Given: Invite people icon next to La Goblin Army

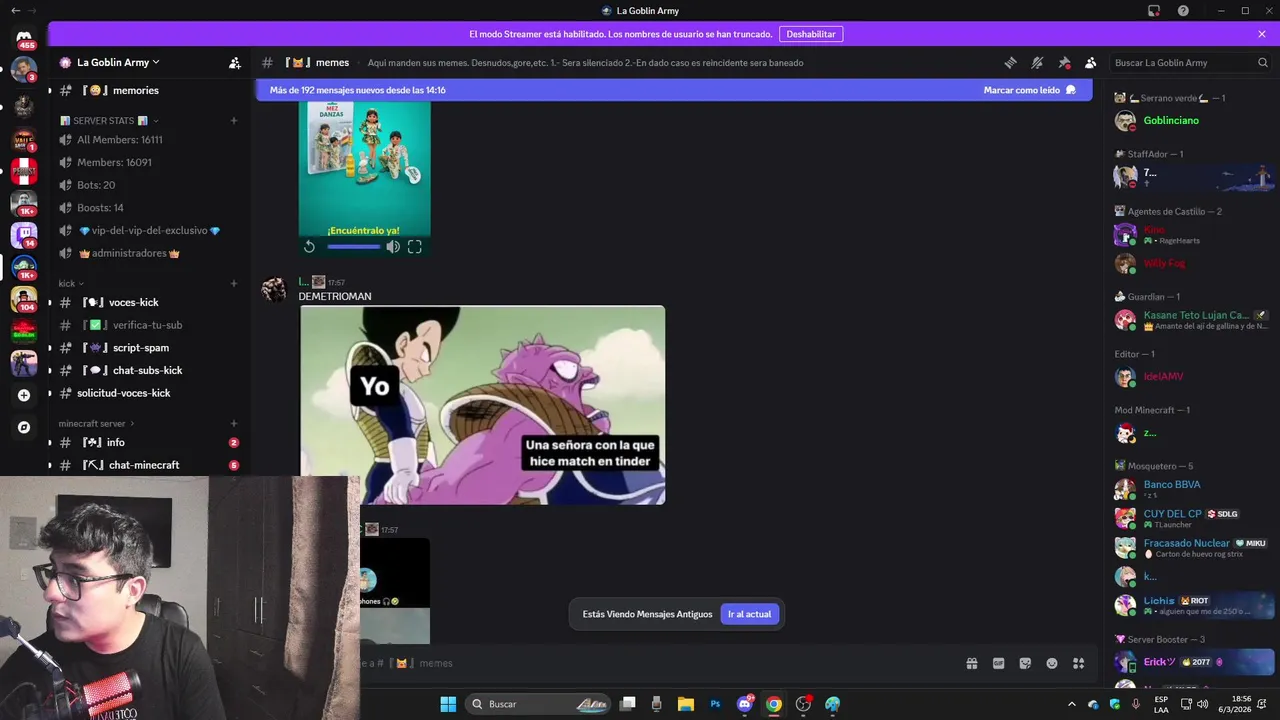Looking at the screenshot, I should tap(234, 62).
